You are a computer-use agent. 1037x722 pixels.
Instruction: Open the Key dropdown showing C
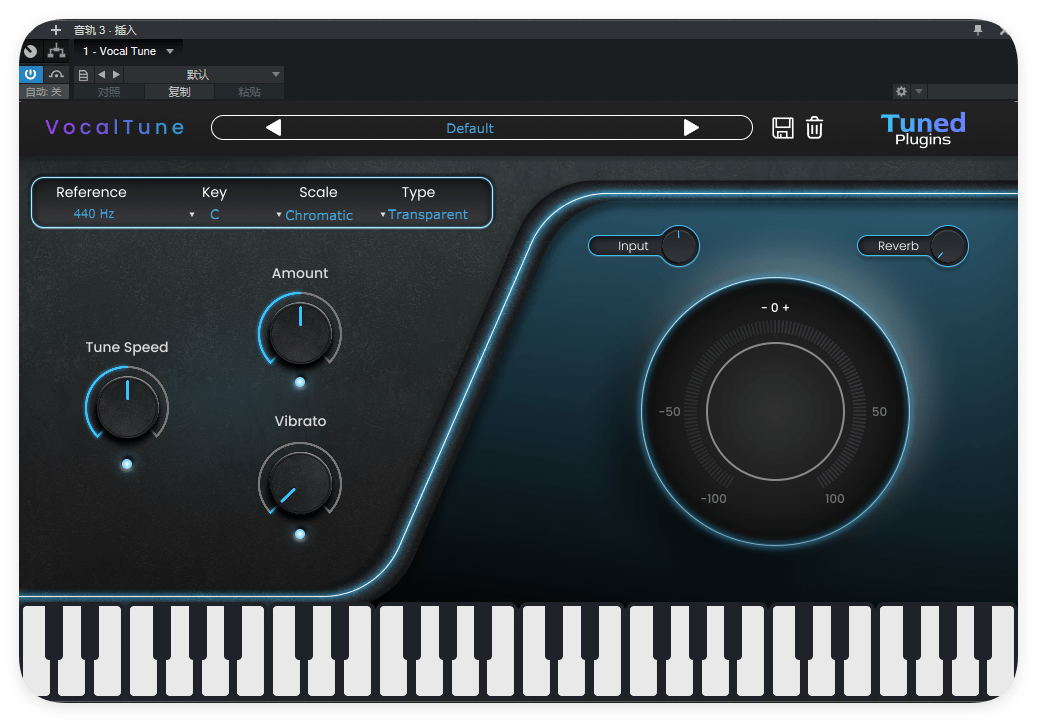[205, 214]
